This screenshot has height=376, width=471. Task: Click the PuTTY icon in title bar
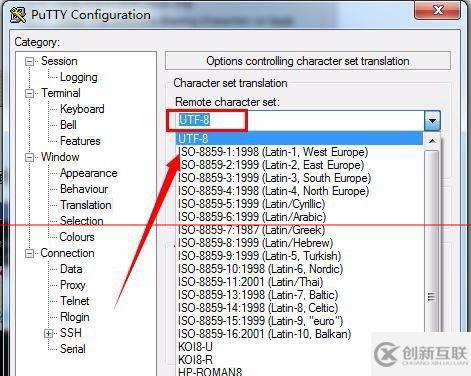point(18,15)
